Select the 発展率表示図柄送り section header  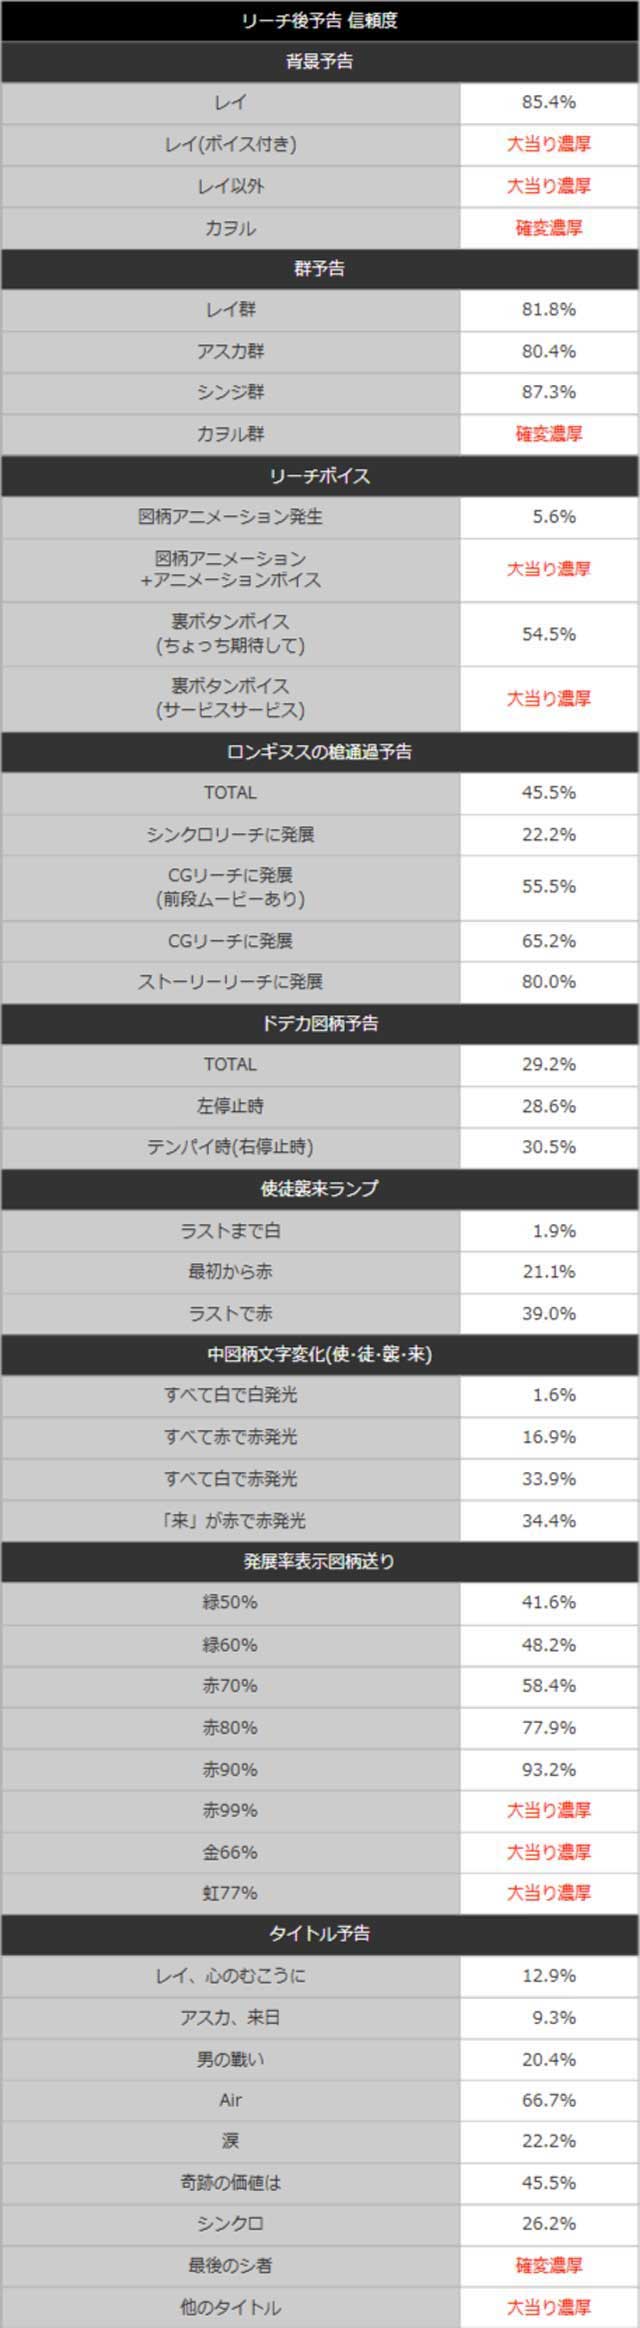(319, 1561)
